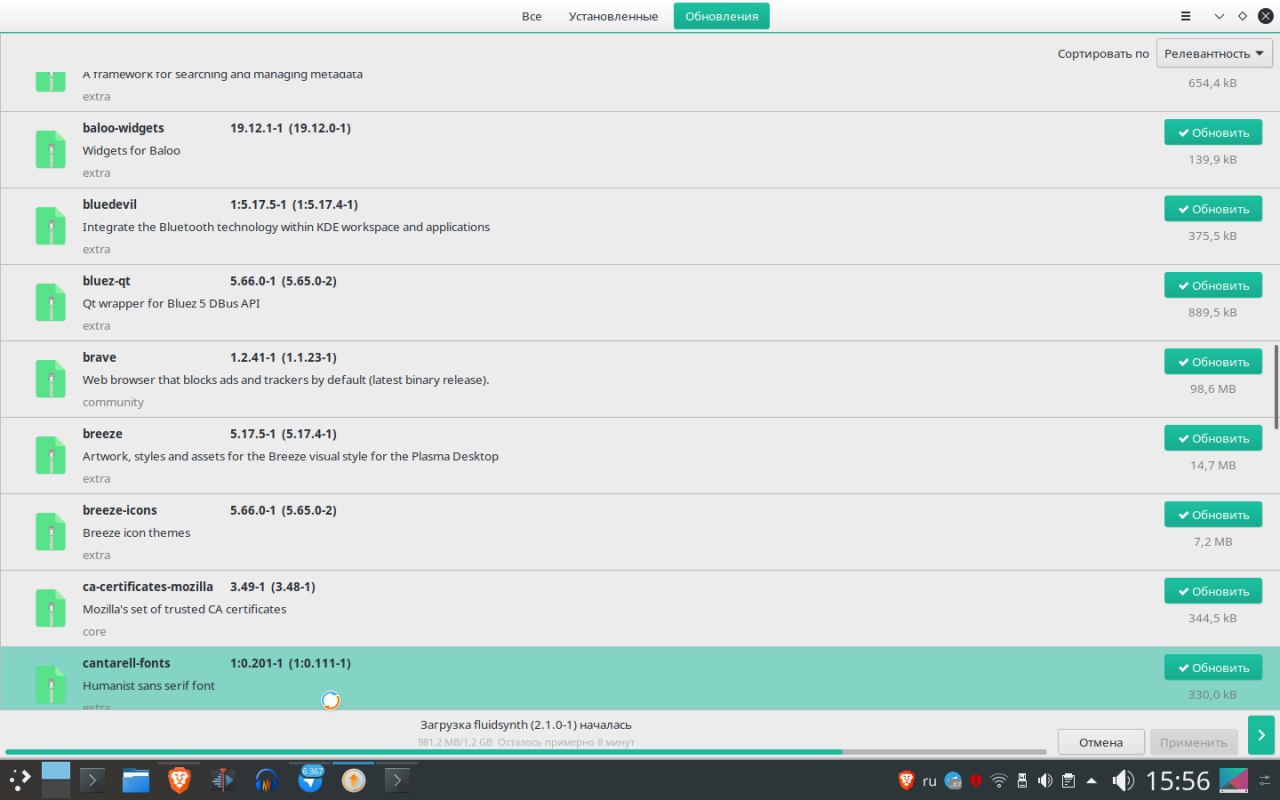This screenshot has height=800, width=1280.
Task: Click the ca-certificates-mozilla package archive icon
Action: (51, 608)
